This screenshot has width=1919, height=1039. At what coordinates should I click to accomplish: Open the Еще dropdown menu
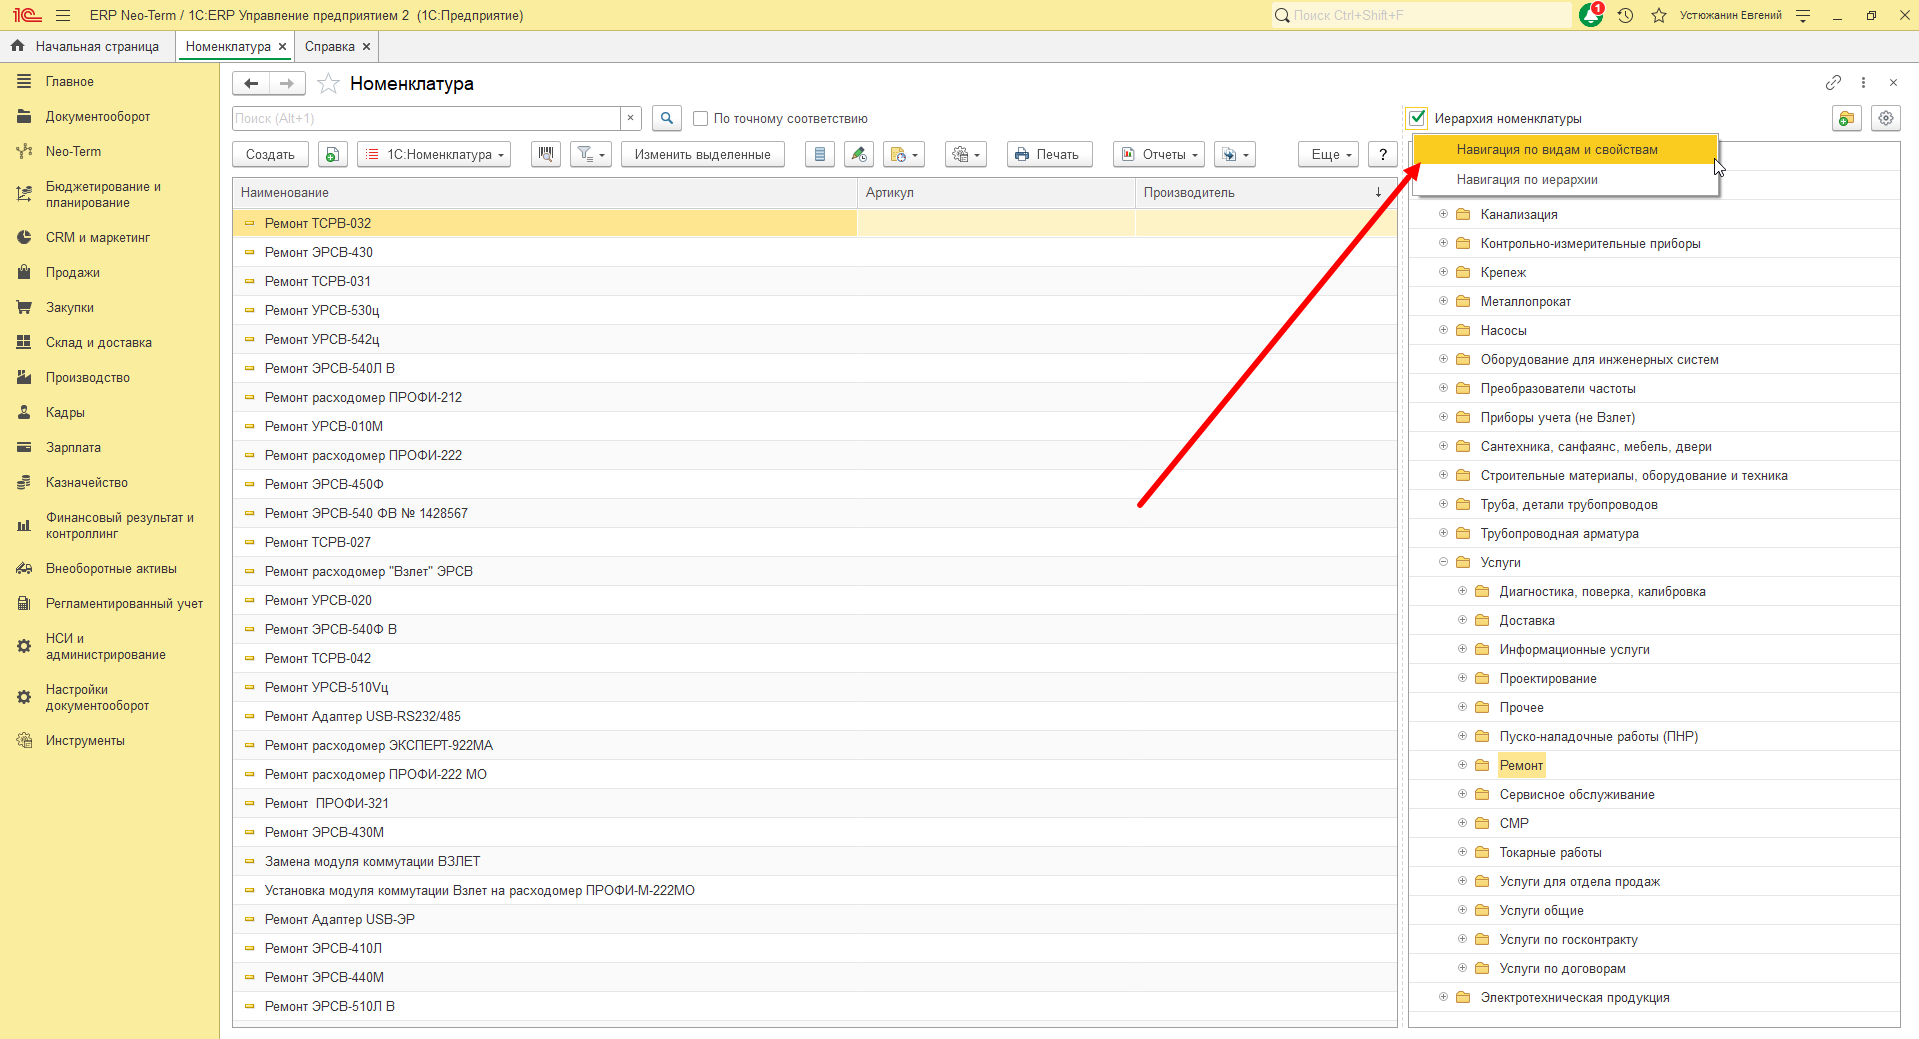click(x=1329, y=154)
